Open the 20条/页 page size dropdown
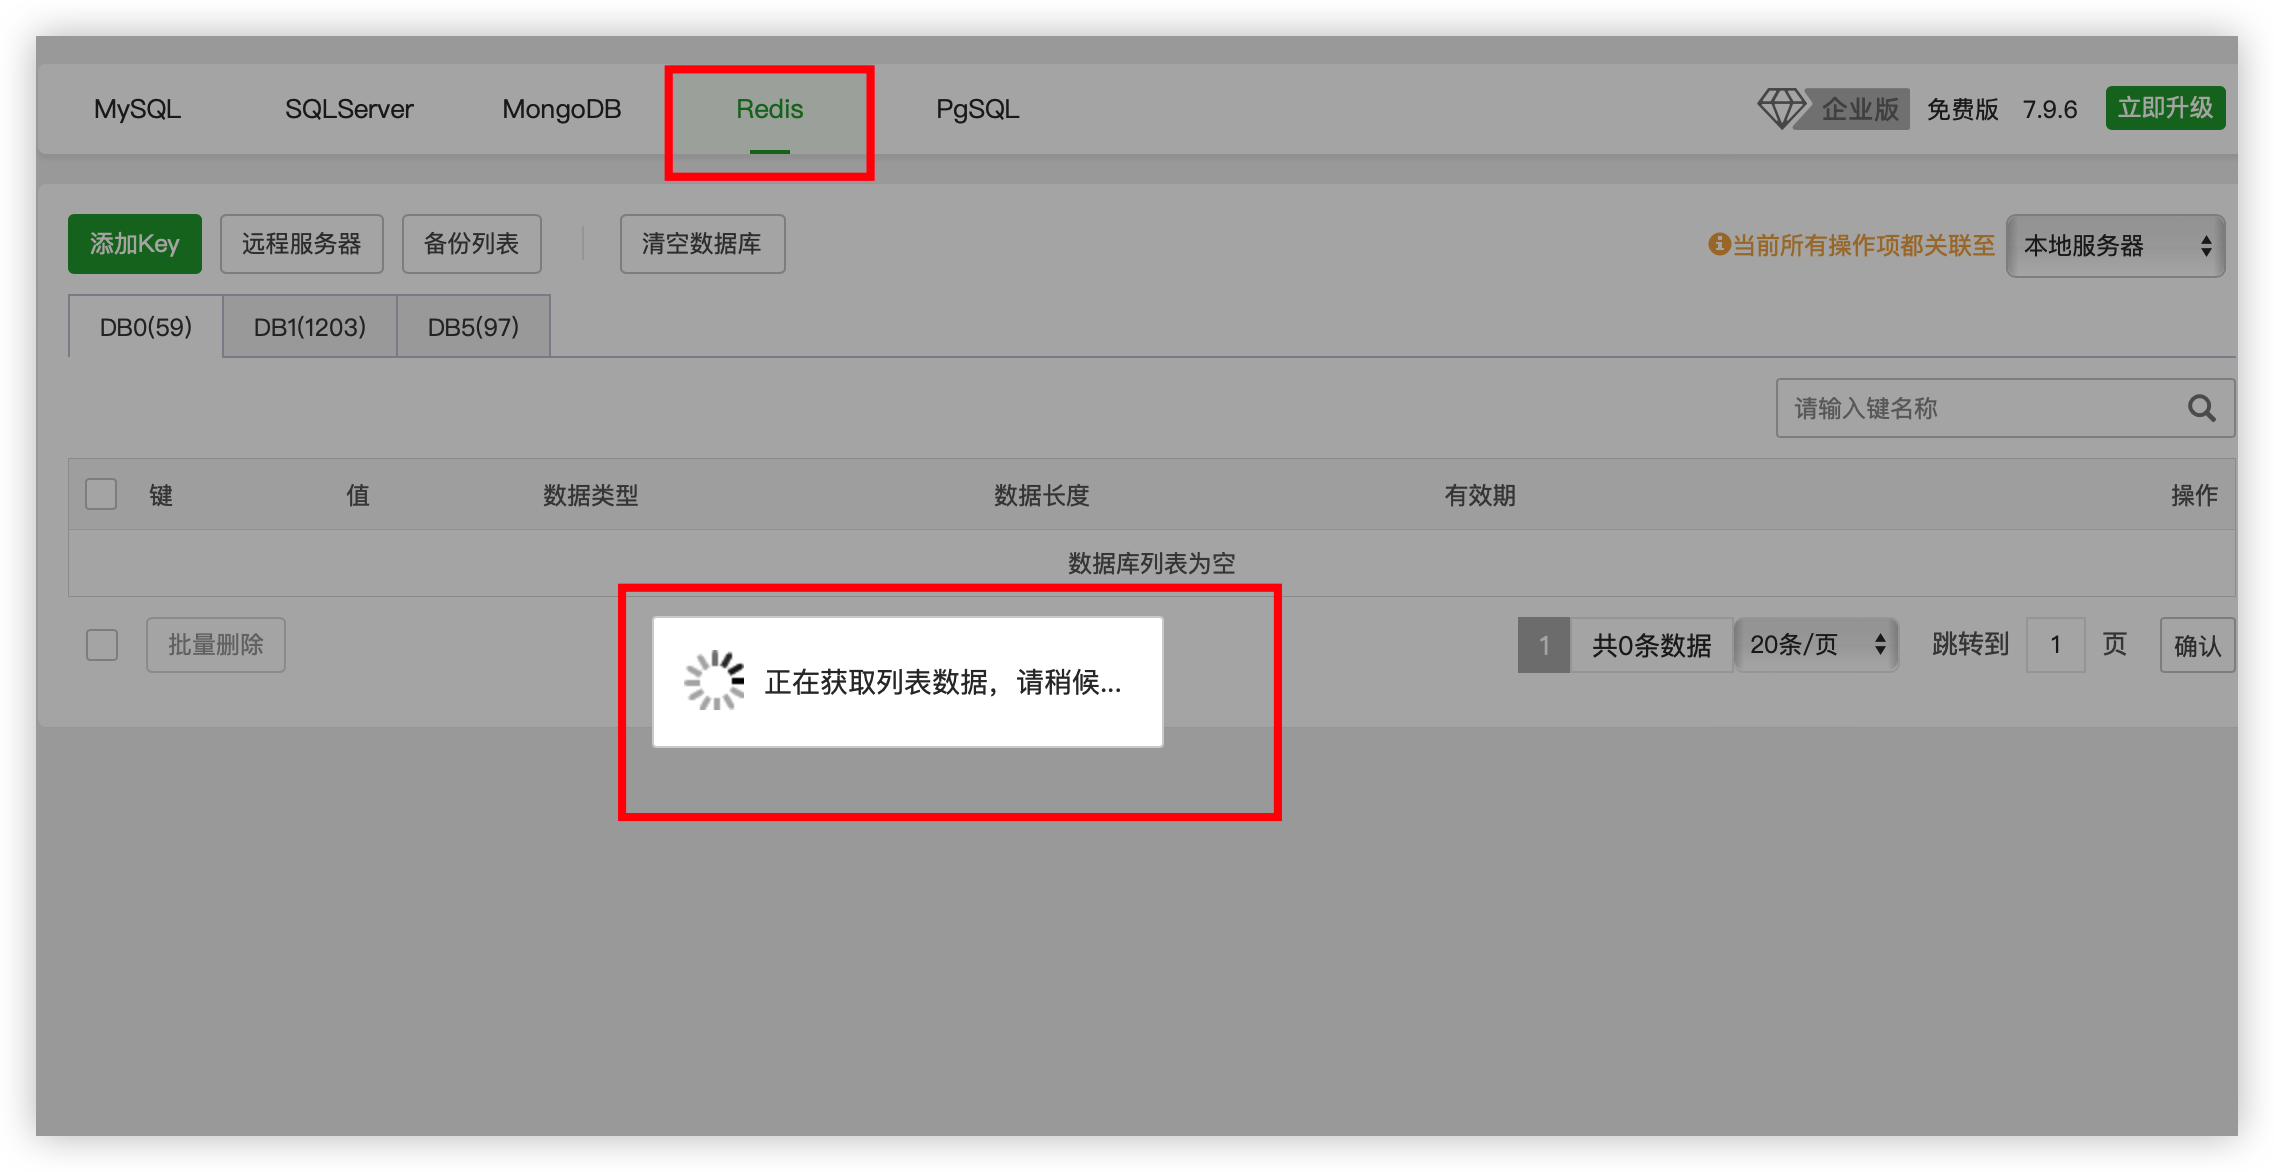This screenshot has width=2274, height=1172. pyautogui.click(x=1816, y=645)
